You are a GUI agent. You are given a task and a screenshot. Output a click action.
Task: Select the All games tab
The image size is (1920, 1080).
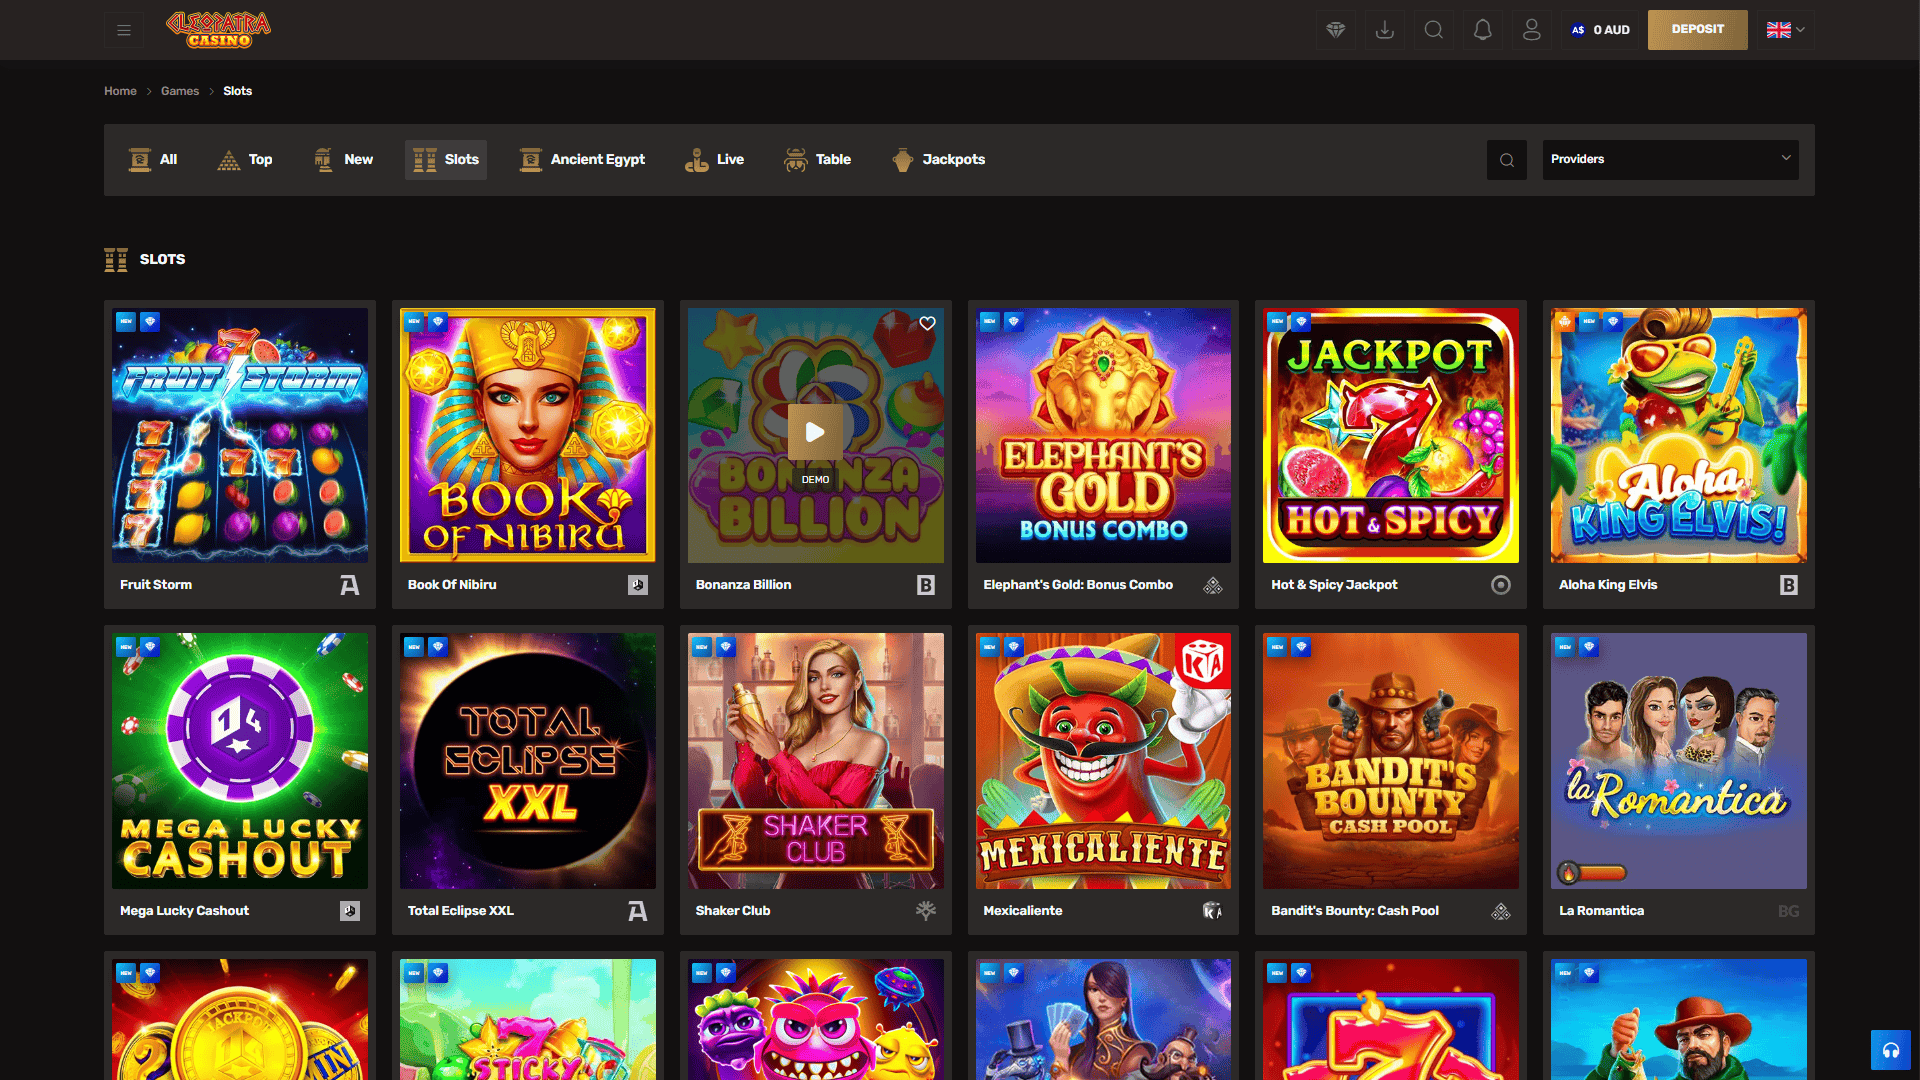pos(153,160)
